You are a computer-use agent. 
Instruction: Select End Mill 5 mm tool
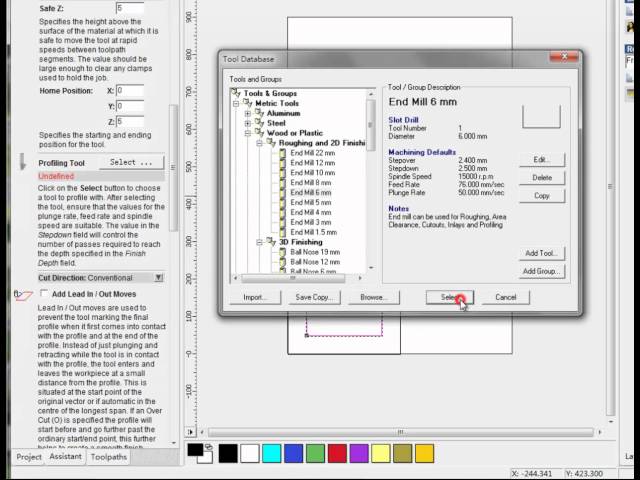[311, 202]
